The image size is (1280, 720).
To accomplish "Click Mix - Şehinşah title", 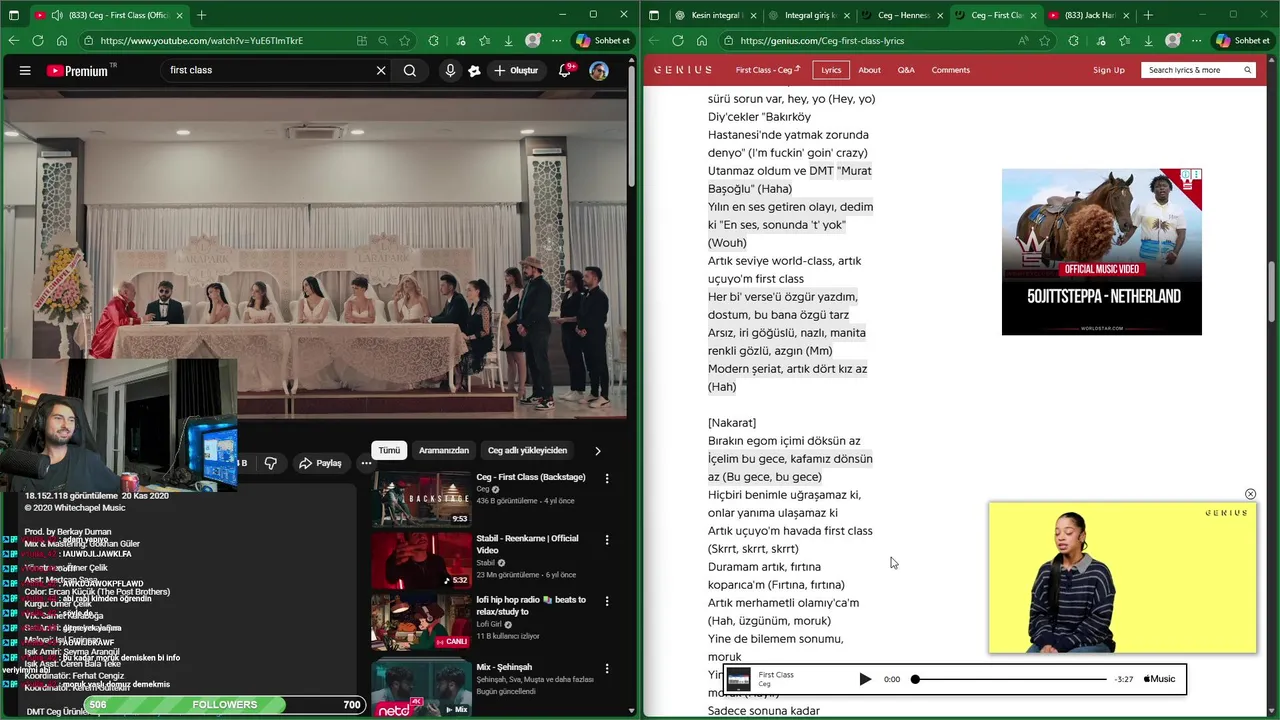I will click(x=504, y=667).
